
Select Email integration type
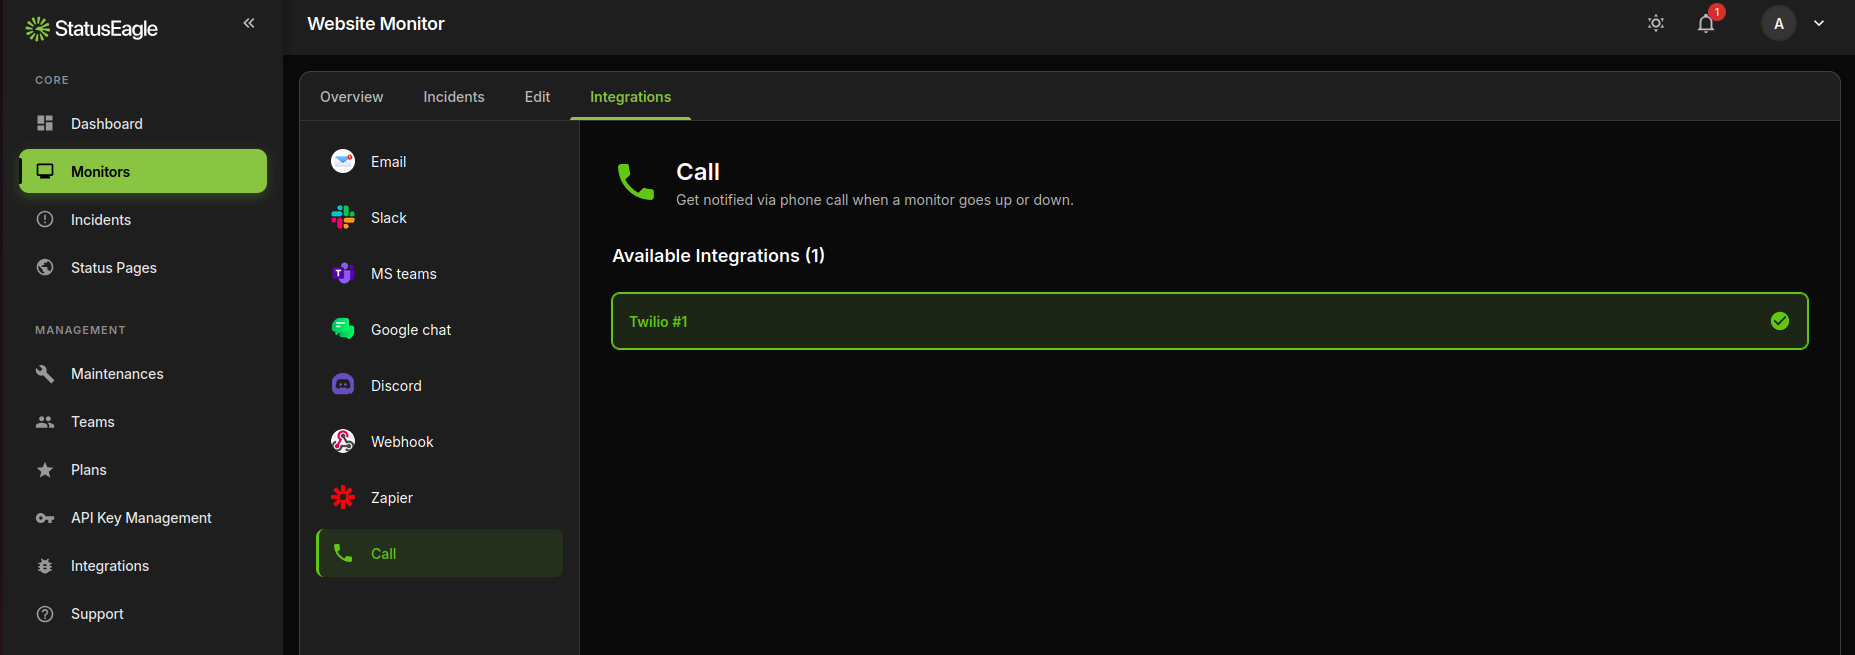pyautogui.click(x=439, y=161)
